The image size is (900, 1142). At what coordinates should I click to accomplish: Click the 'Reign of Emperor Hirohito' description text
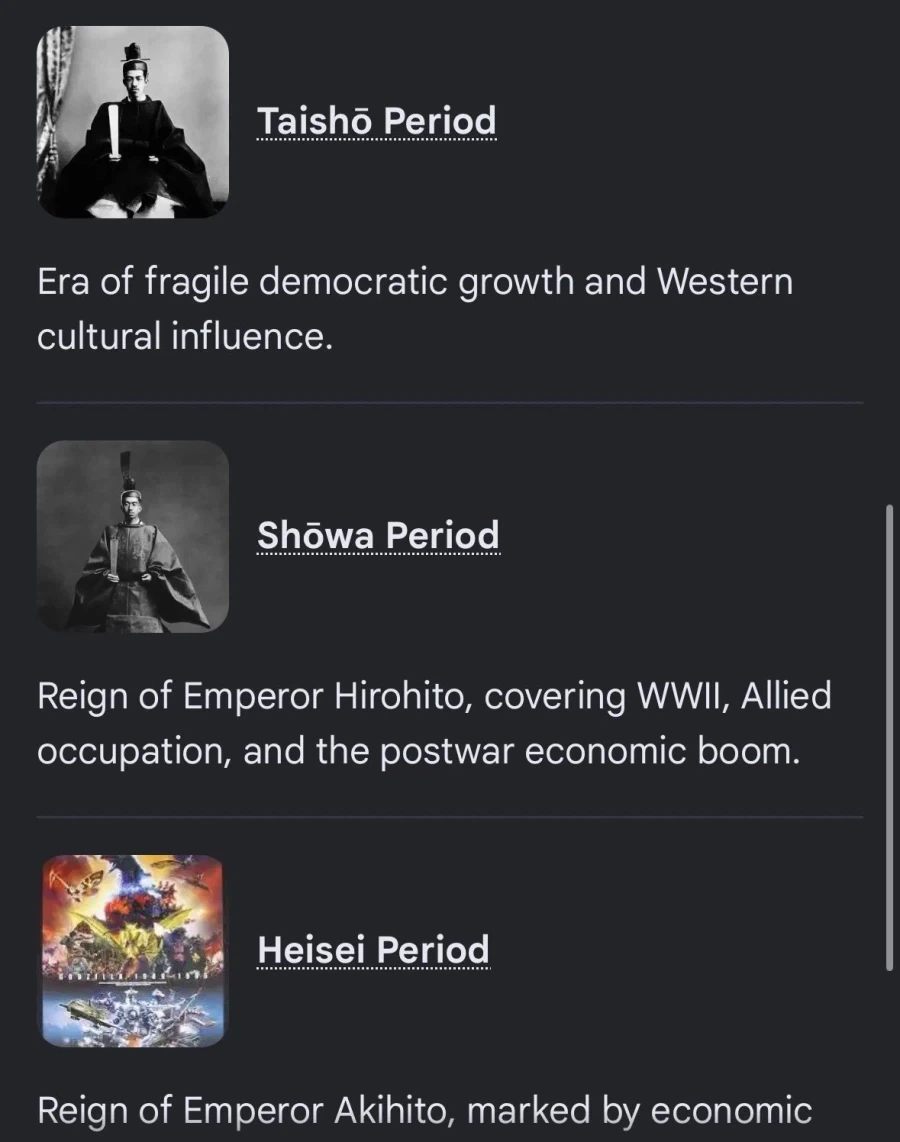pos(434,723)
